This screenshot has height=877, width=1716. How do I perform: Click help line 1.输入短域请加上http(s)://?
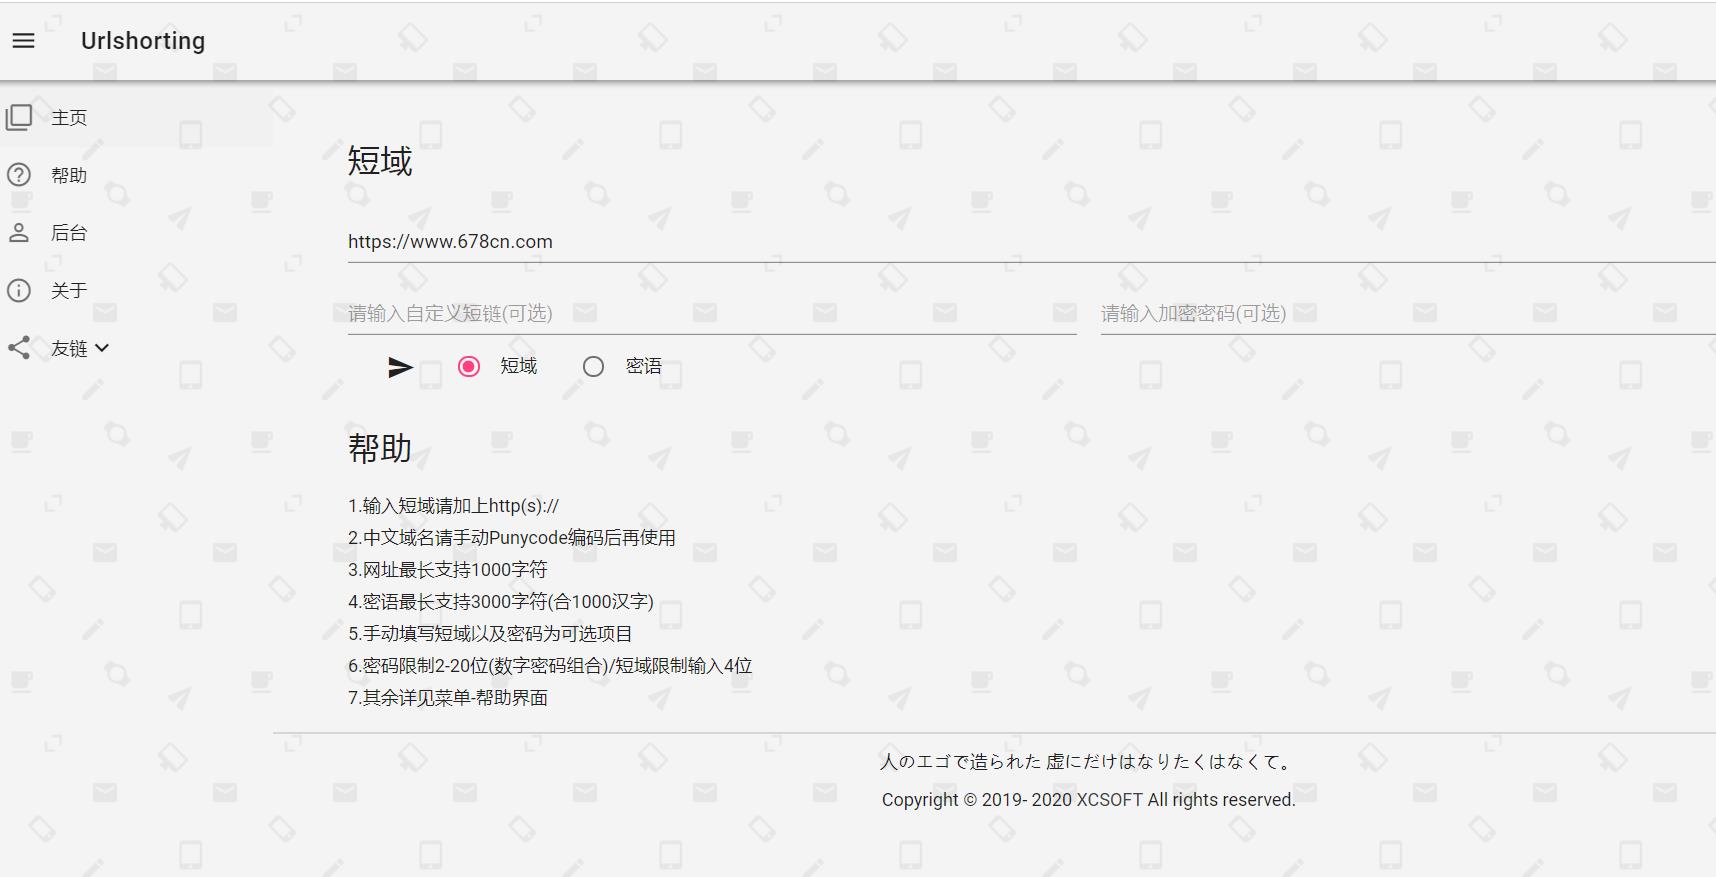point(453,506)
